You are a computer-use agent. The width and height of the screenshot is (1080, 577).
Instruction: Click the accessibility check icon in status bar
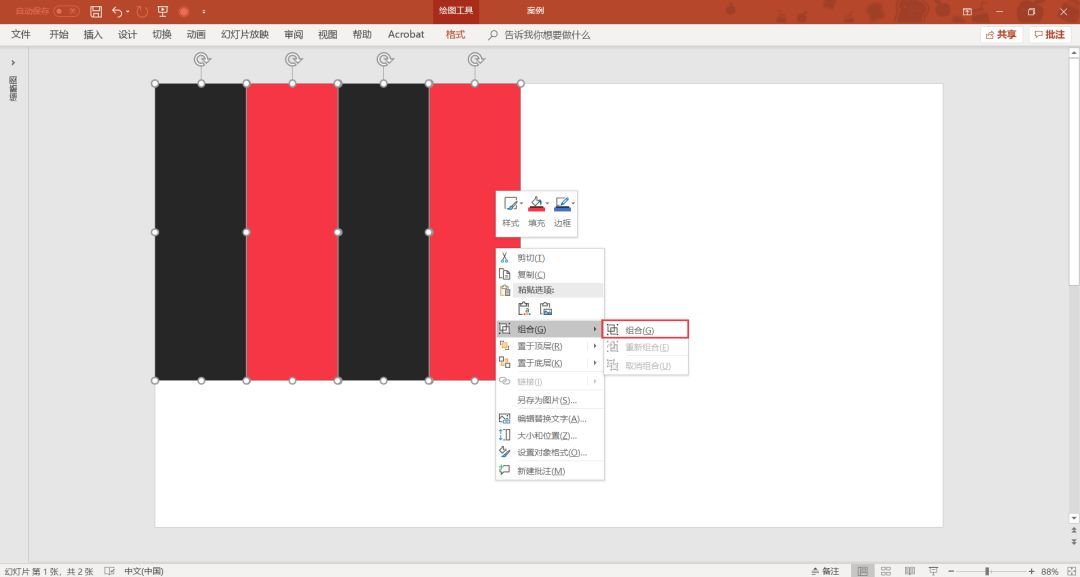click(110, 571)
